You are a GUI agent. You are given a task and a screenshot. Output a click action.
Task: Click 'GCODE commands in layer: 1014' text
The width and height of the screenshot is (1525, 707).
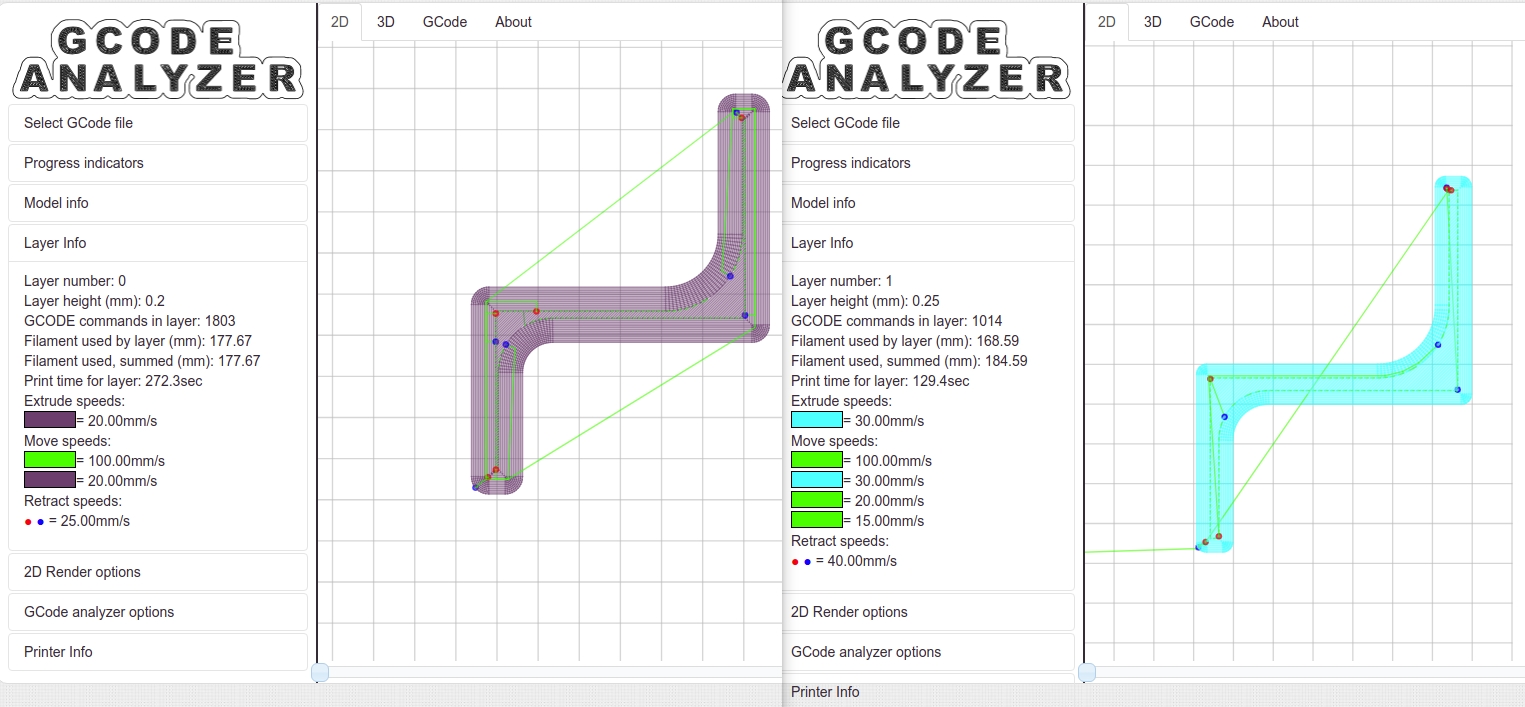897,321
